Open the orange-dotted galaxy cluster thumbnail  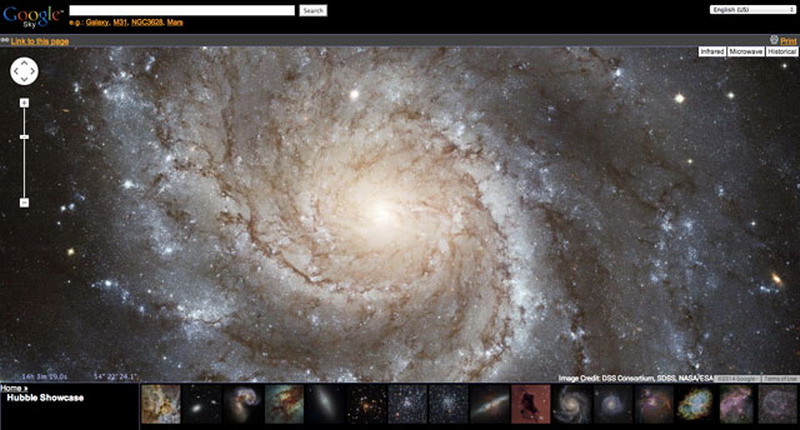tap(366, 404)
